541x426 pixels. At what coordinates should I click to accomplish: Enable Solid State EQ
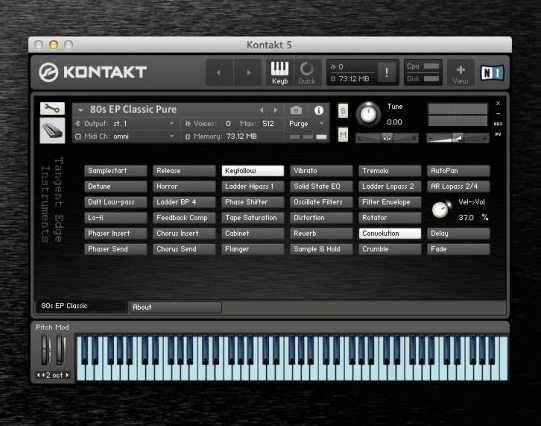coord(321,187)
